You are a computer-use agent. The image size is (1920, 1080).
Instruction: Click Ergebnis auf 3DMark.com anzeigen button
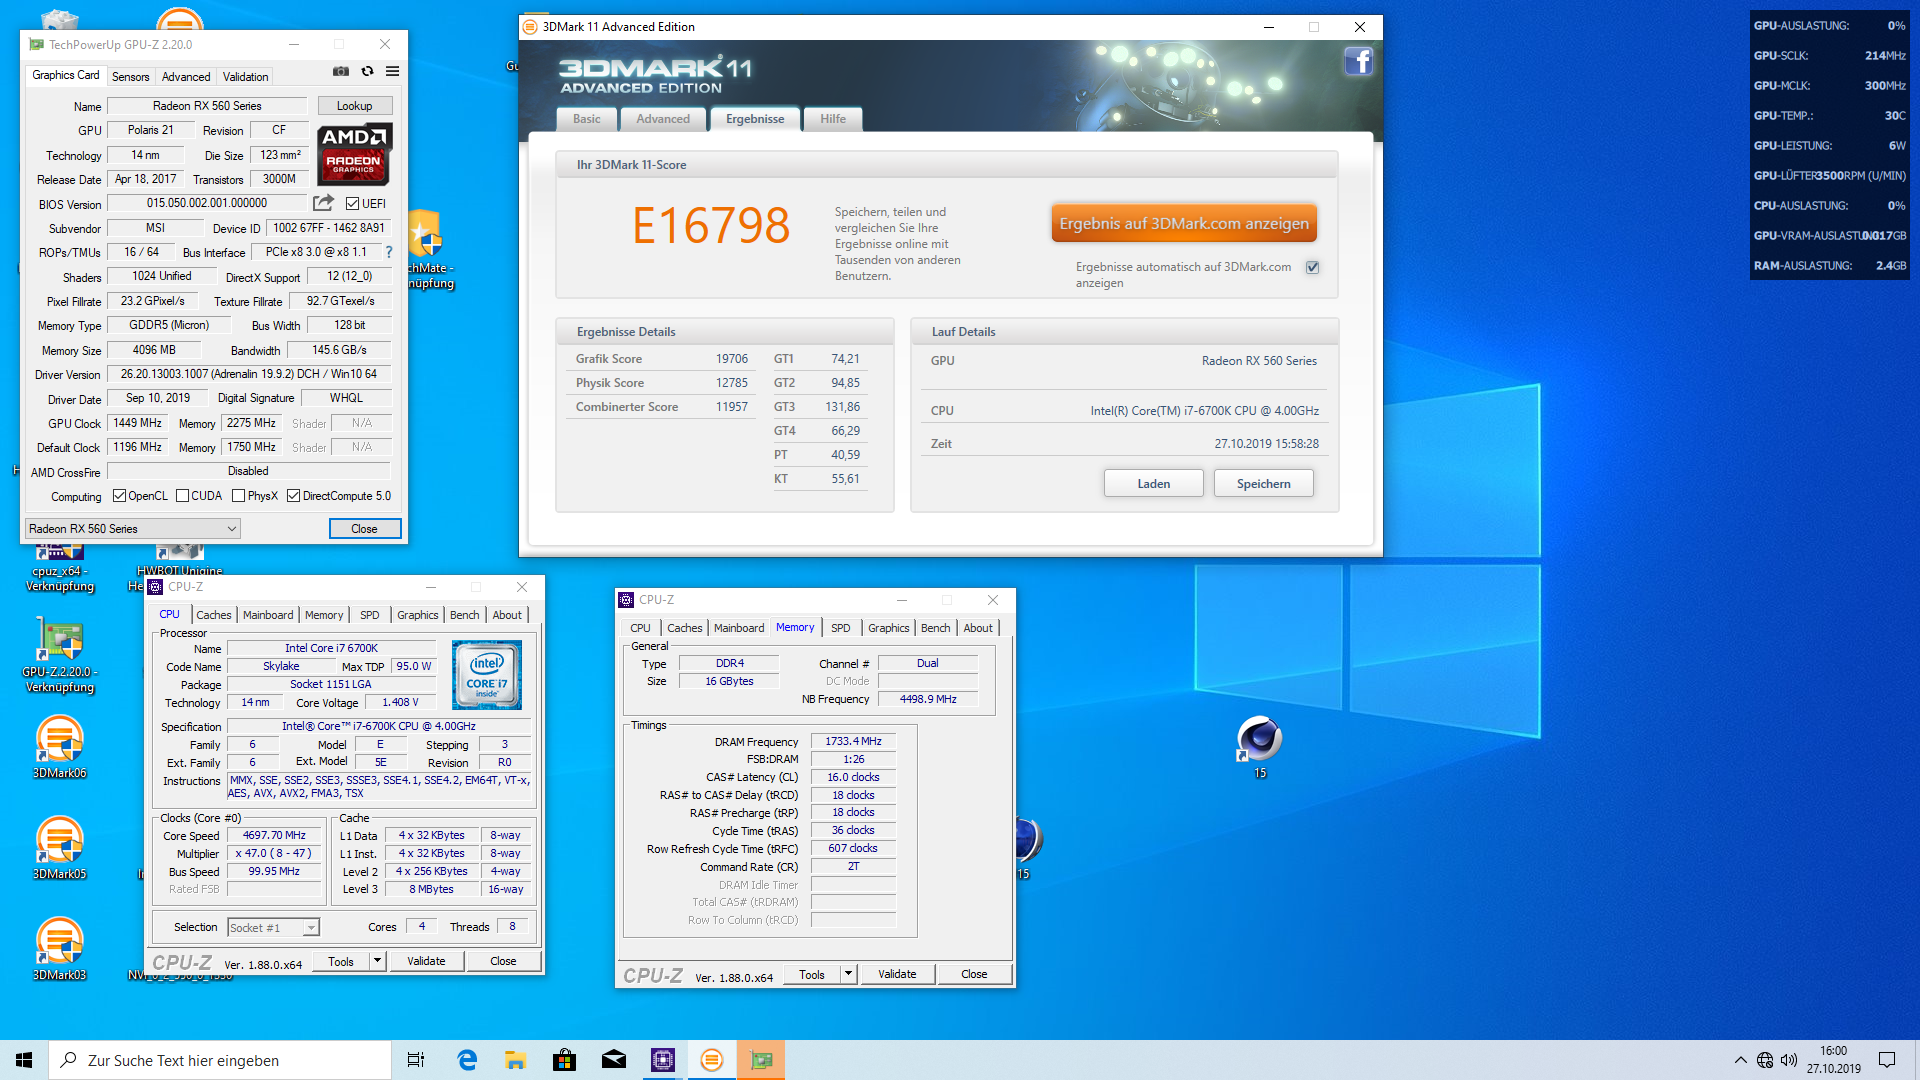tap(1184, 224)
